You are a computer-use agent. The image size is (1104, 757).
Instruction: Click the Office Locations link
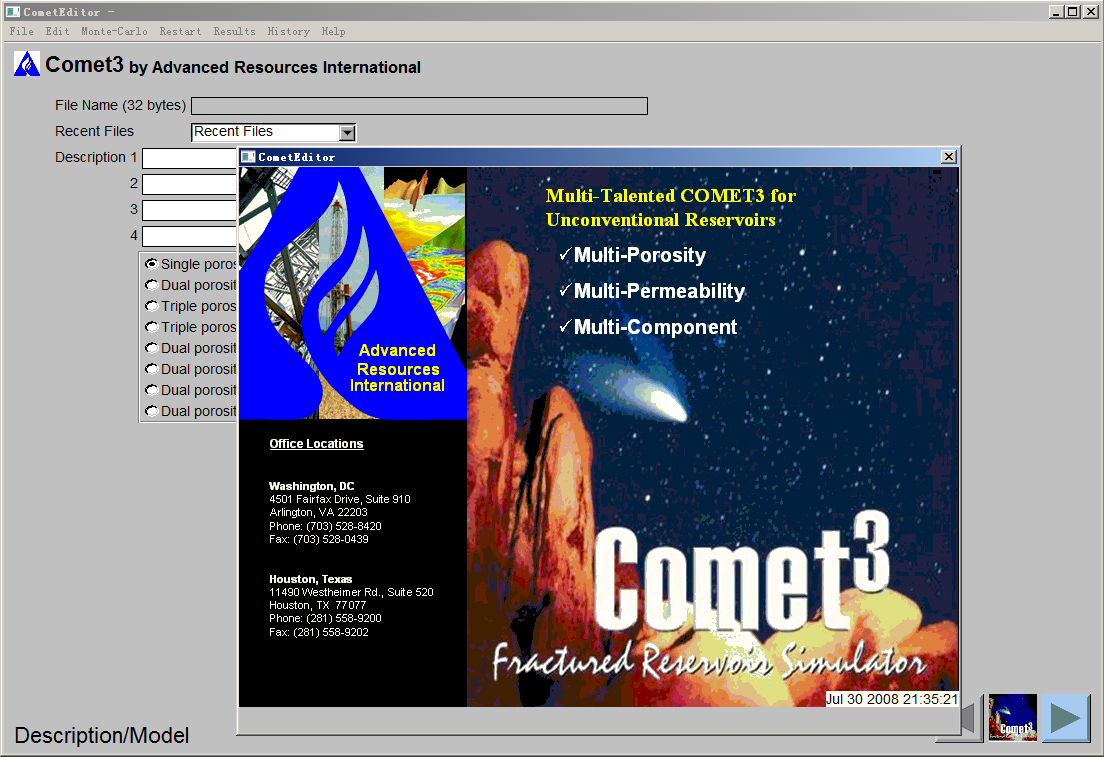coord(316,444)
